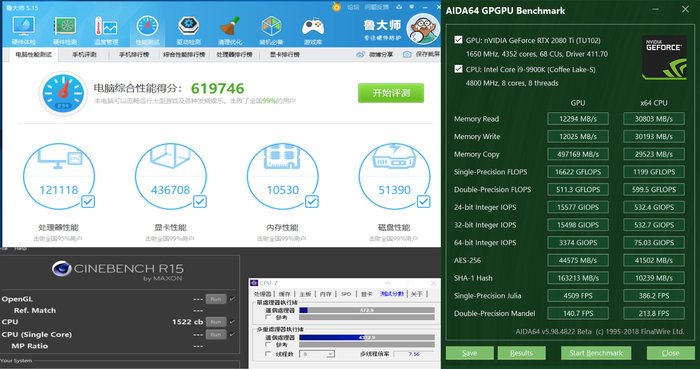Viewport: 700px width, 369px height.
Task: Click the single-thread score bar in CPU-Z
Action: pyautogui.click(x=367, y=310)
